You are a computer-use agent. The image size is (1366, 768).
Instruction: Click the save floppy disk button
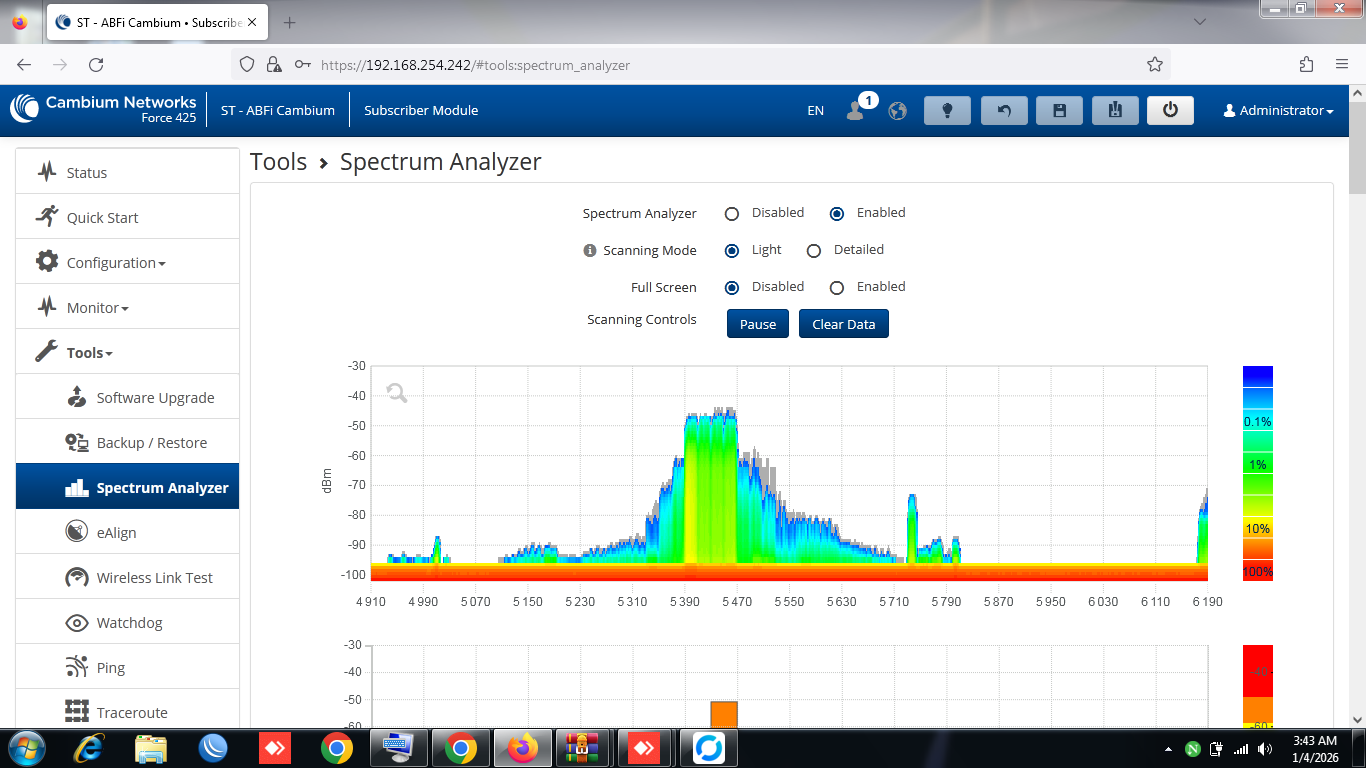(1060, 111)
